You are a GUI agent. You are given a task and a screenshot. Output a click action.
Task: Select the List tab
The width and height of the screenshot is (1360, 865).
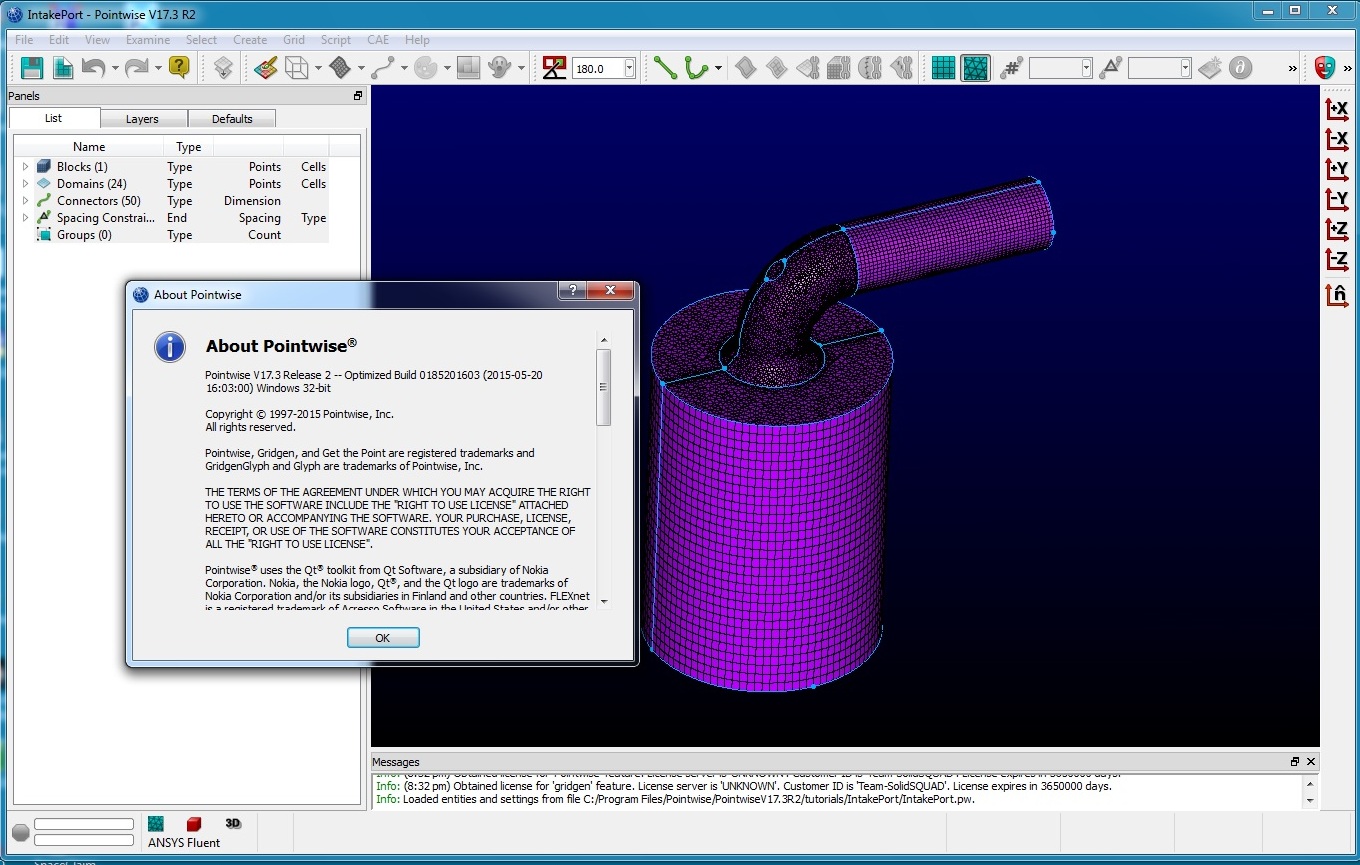click(x=53, y=118)
